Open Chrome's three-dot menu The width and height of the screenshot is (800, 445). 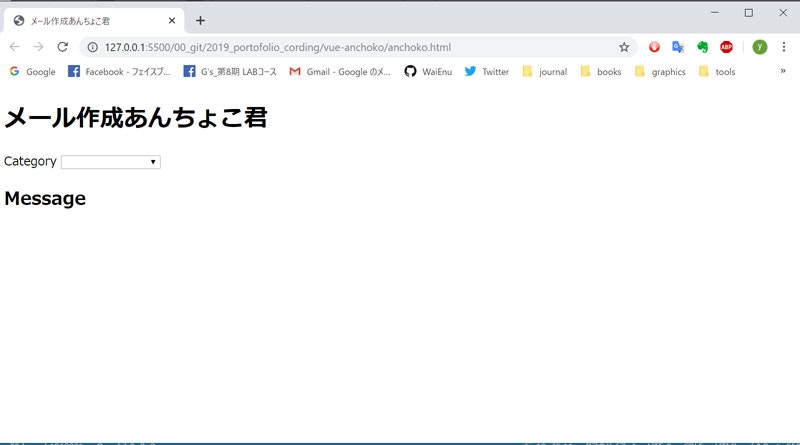click(x=784, y=47)
